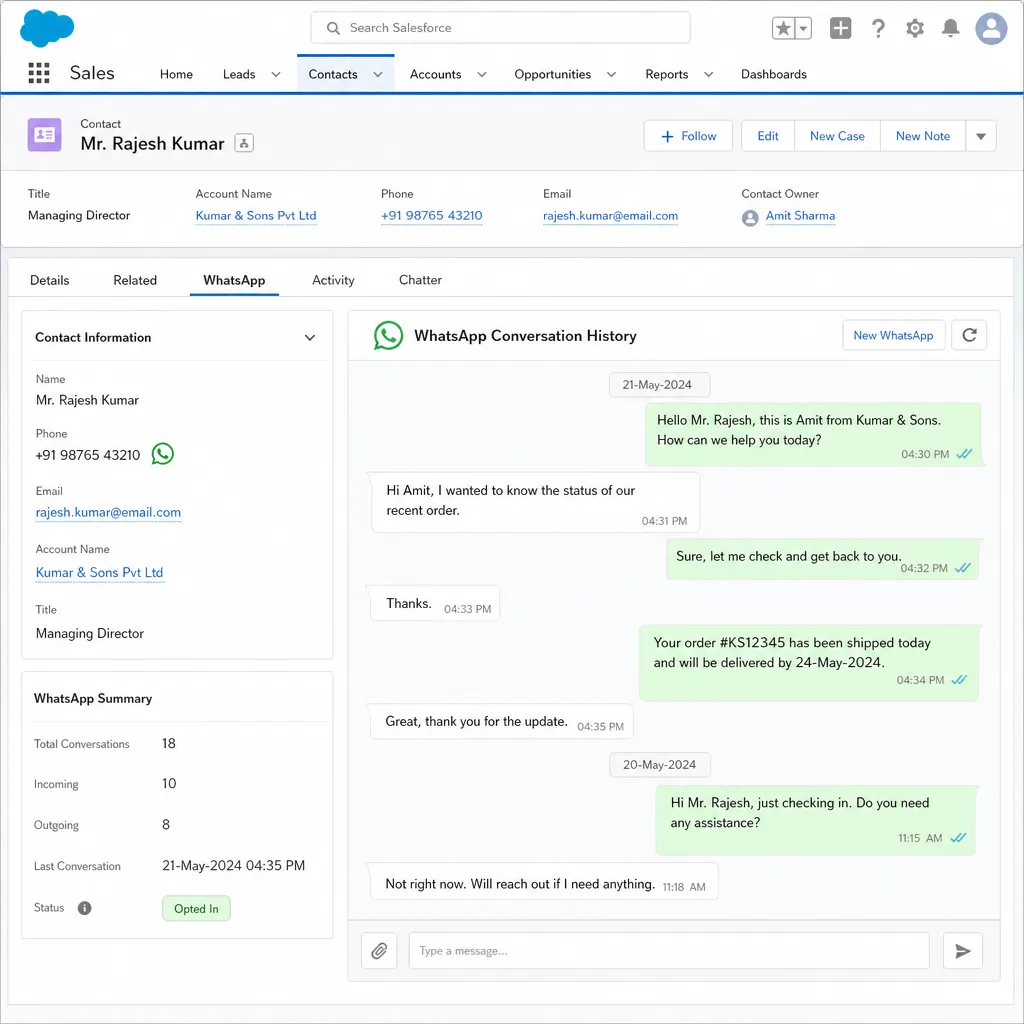The width and height of the screenshot is (1024, 1024).
Task: Click the header phone number link
Action: click(x=432, y=216)
